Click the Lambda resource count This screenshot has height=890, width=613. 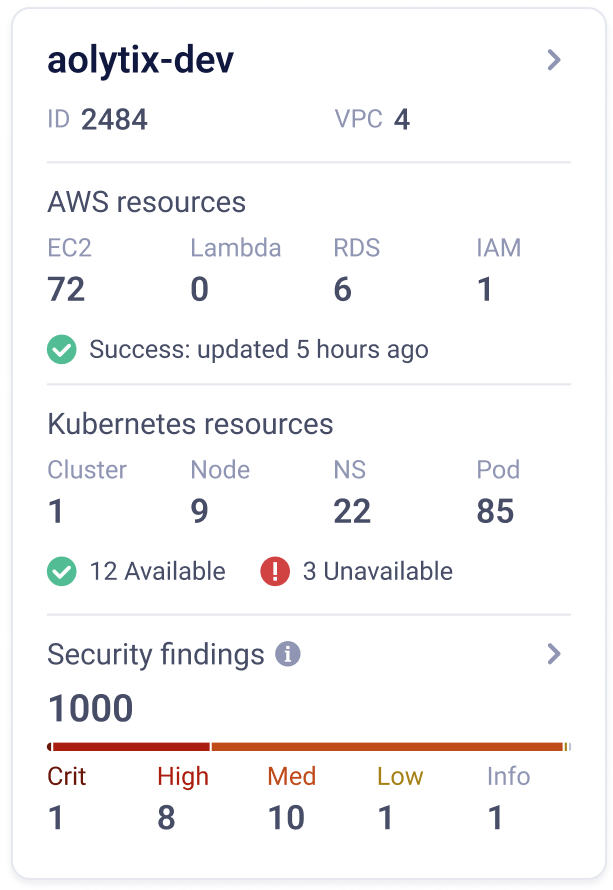(200, 290)
